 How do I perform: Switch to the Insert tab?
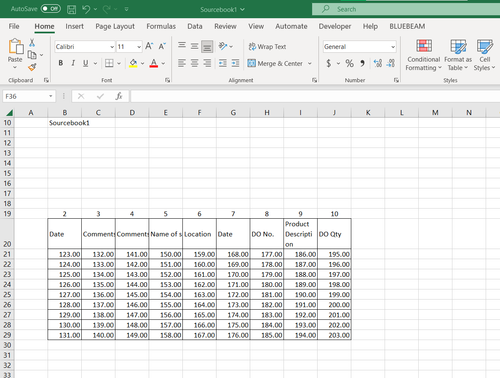74,26
